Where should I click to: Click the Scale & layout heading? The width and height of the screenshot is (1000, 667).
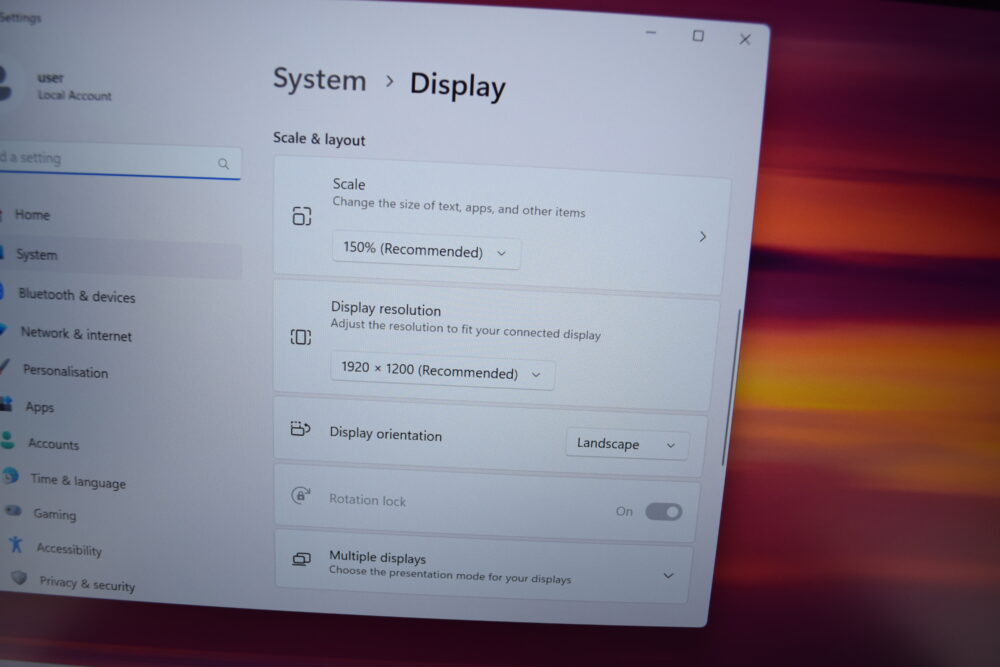click(x=319, y=139)
